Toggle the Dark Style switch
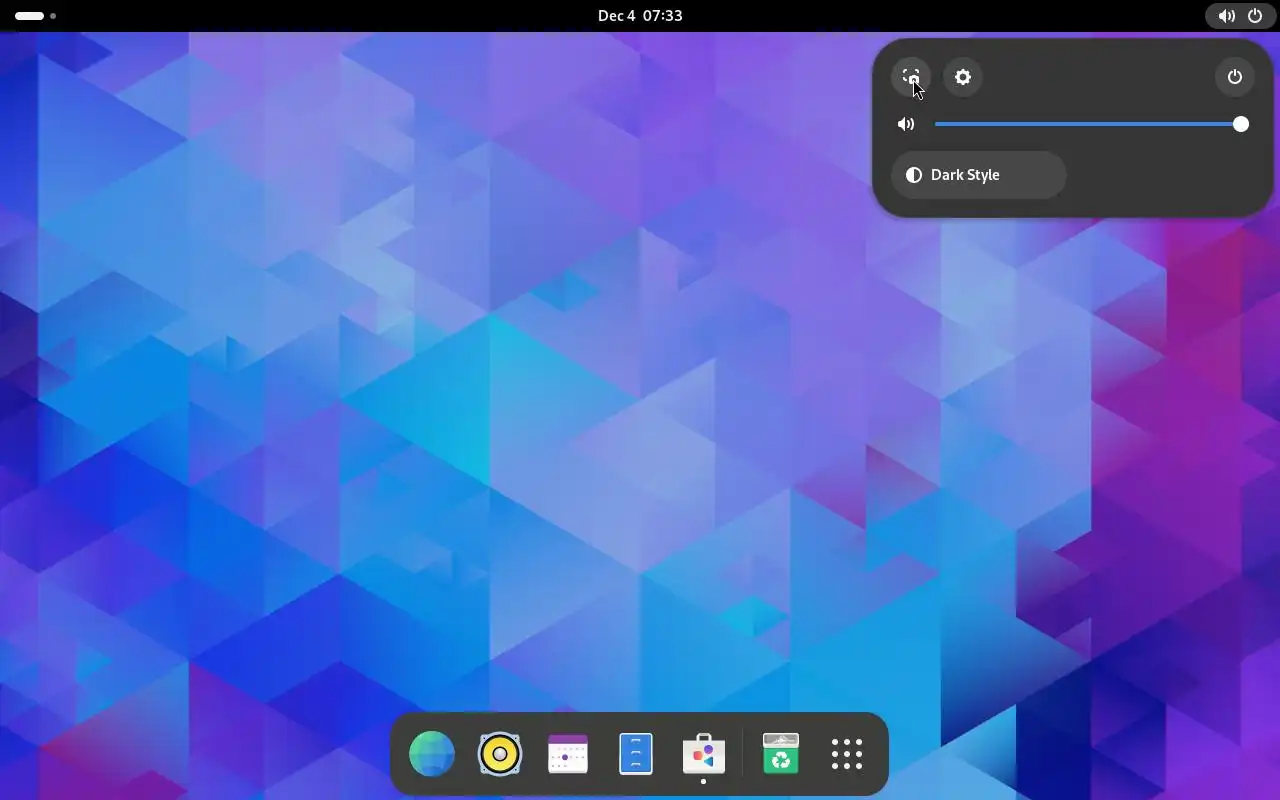 point(978,175)
